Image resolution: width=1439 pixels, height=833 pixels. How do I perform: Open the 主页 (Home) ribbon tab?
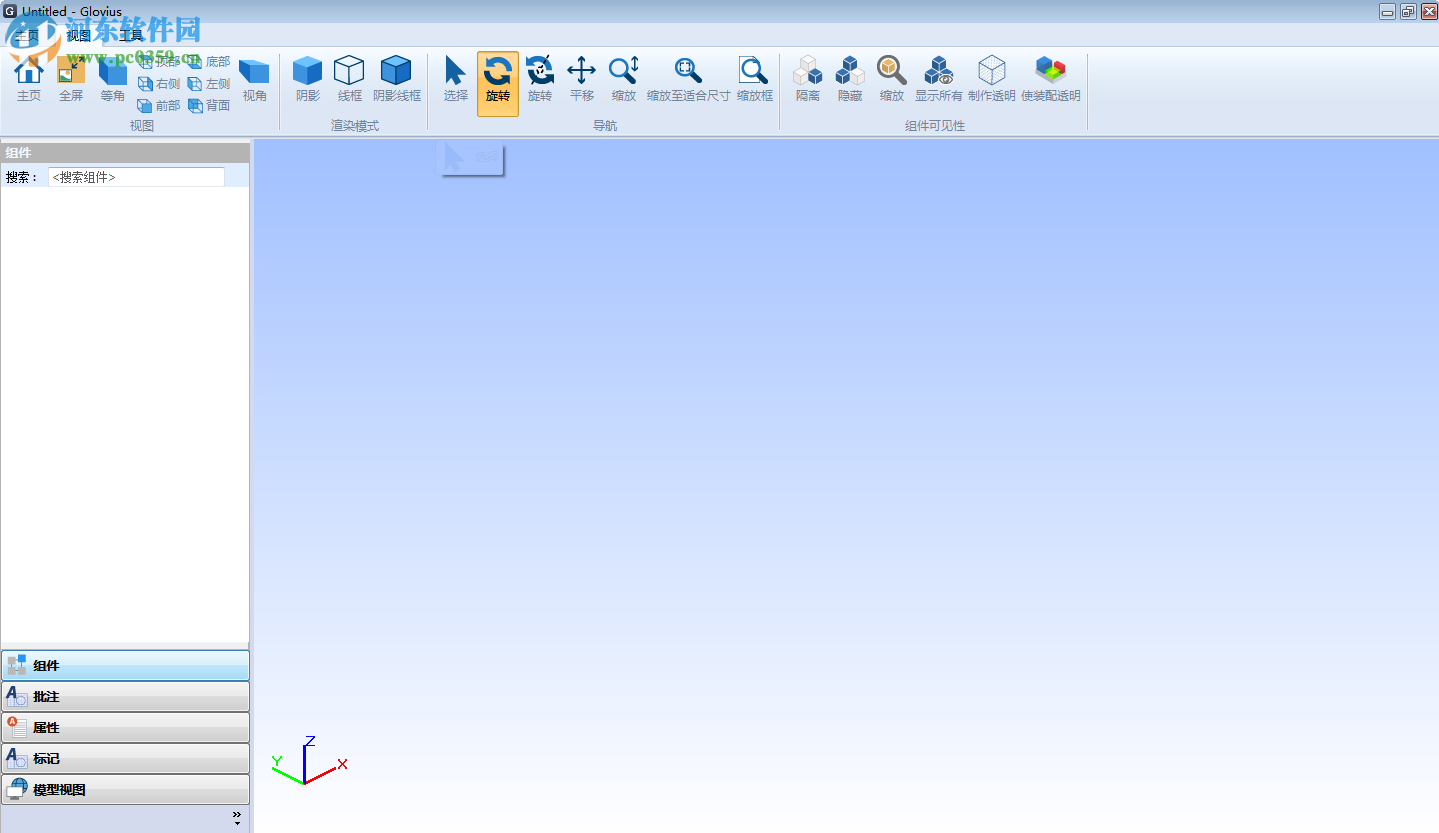point(28,33)
